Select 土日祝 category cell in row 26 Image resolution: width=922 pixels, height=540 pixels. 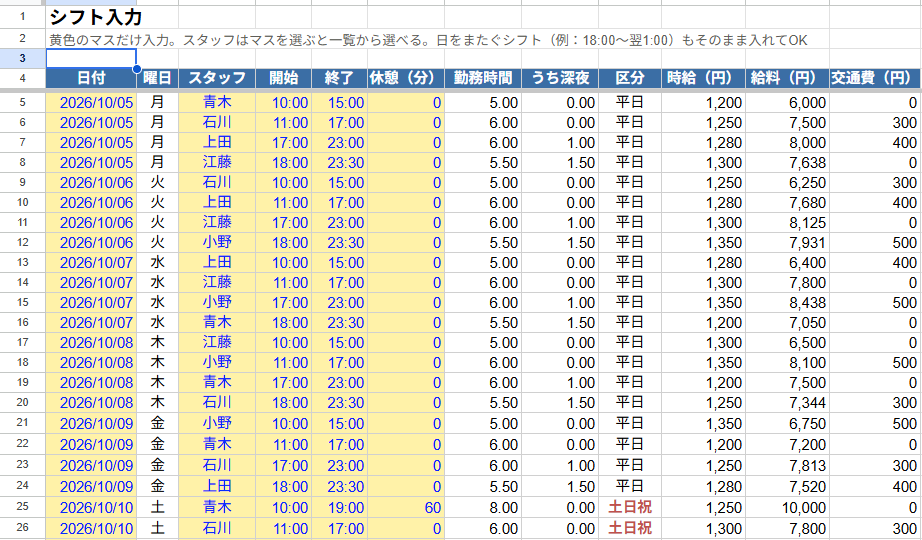point(630,528)
